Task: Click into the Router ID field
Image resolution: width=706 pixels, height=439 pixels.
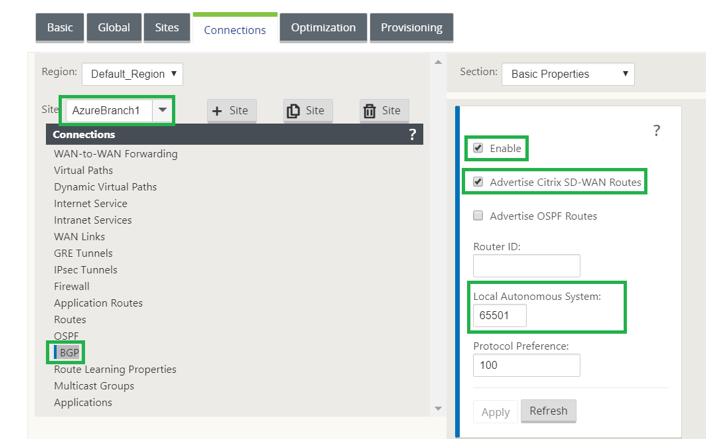Action: 526,266
